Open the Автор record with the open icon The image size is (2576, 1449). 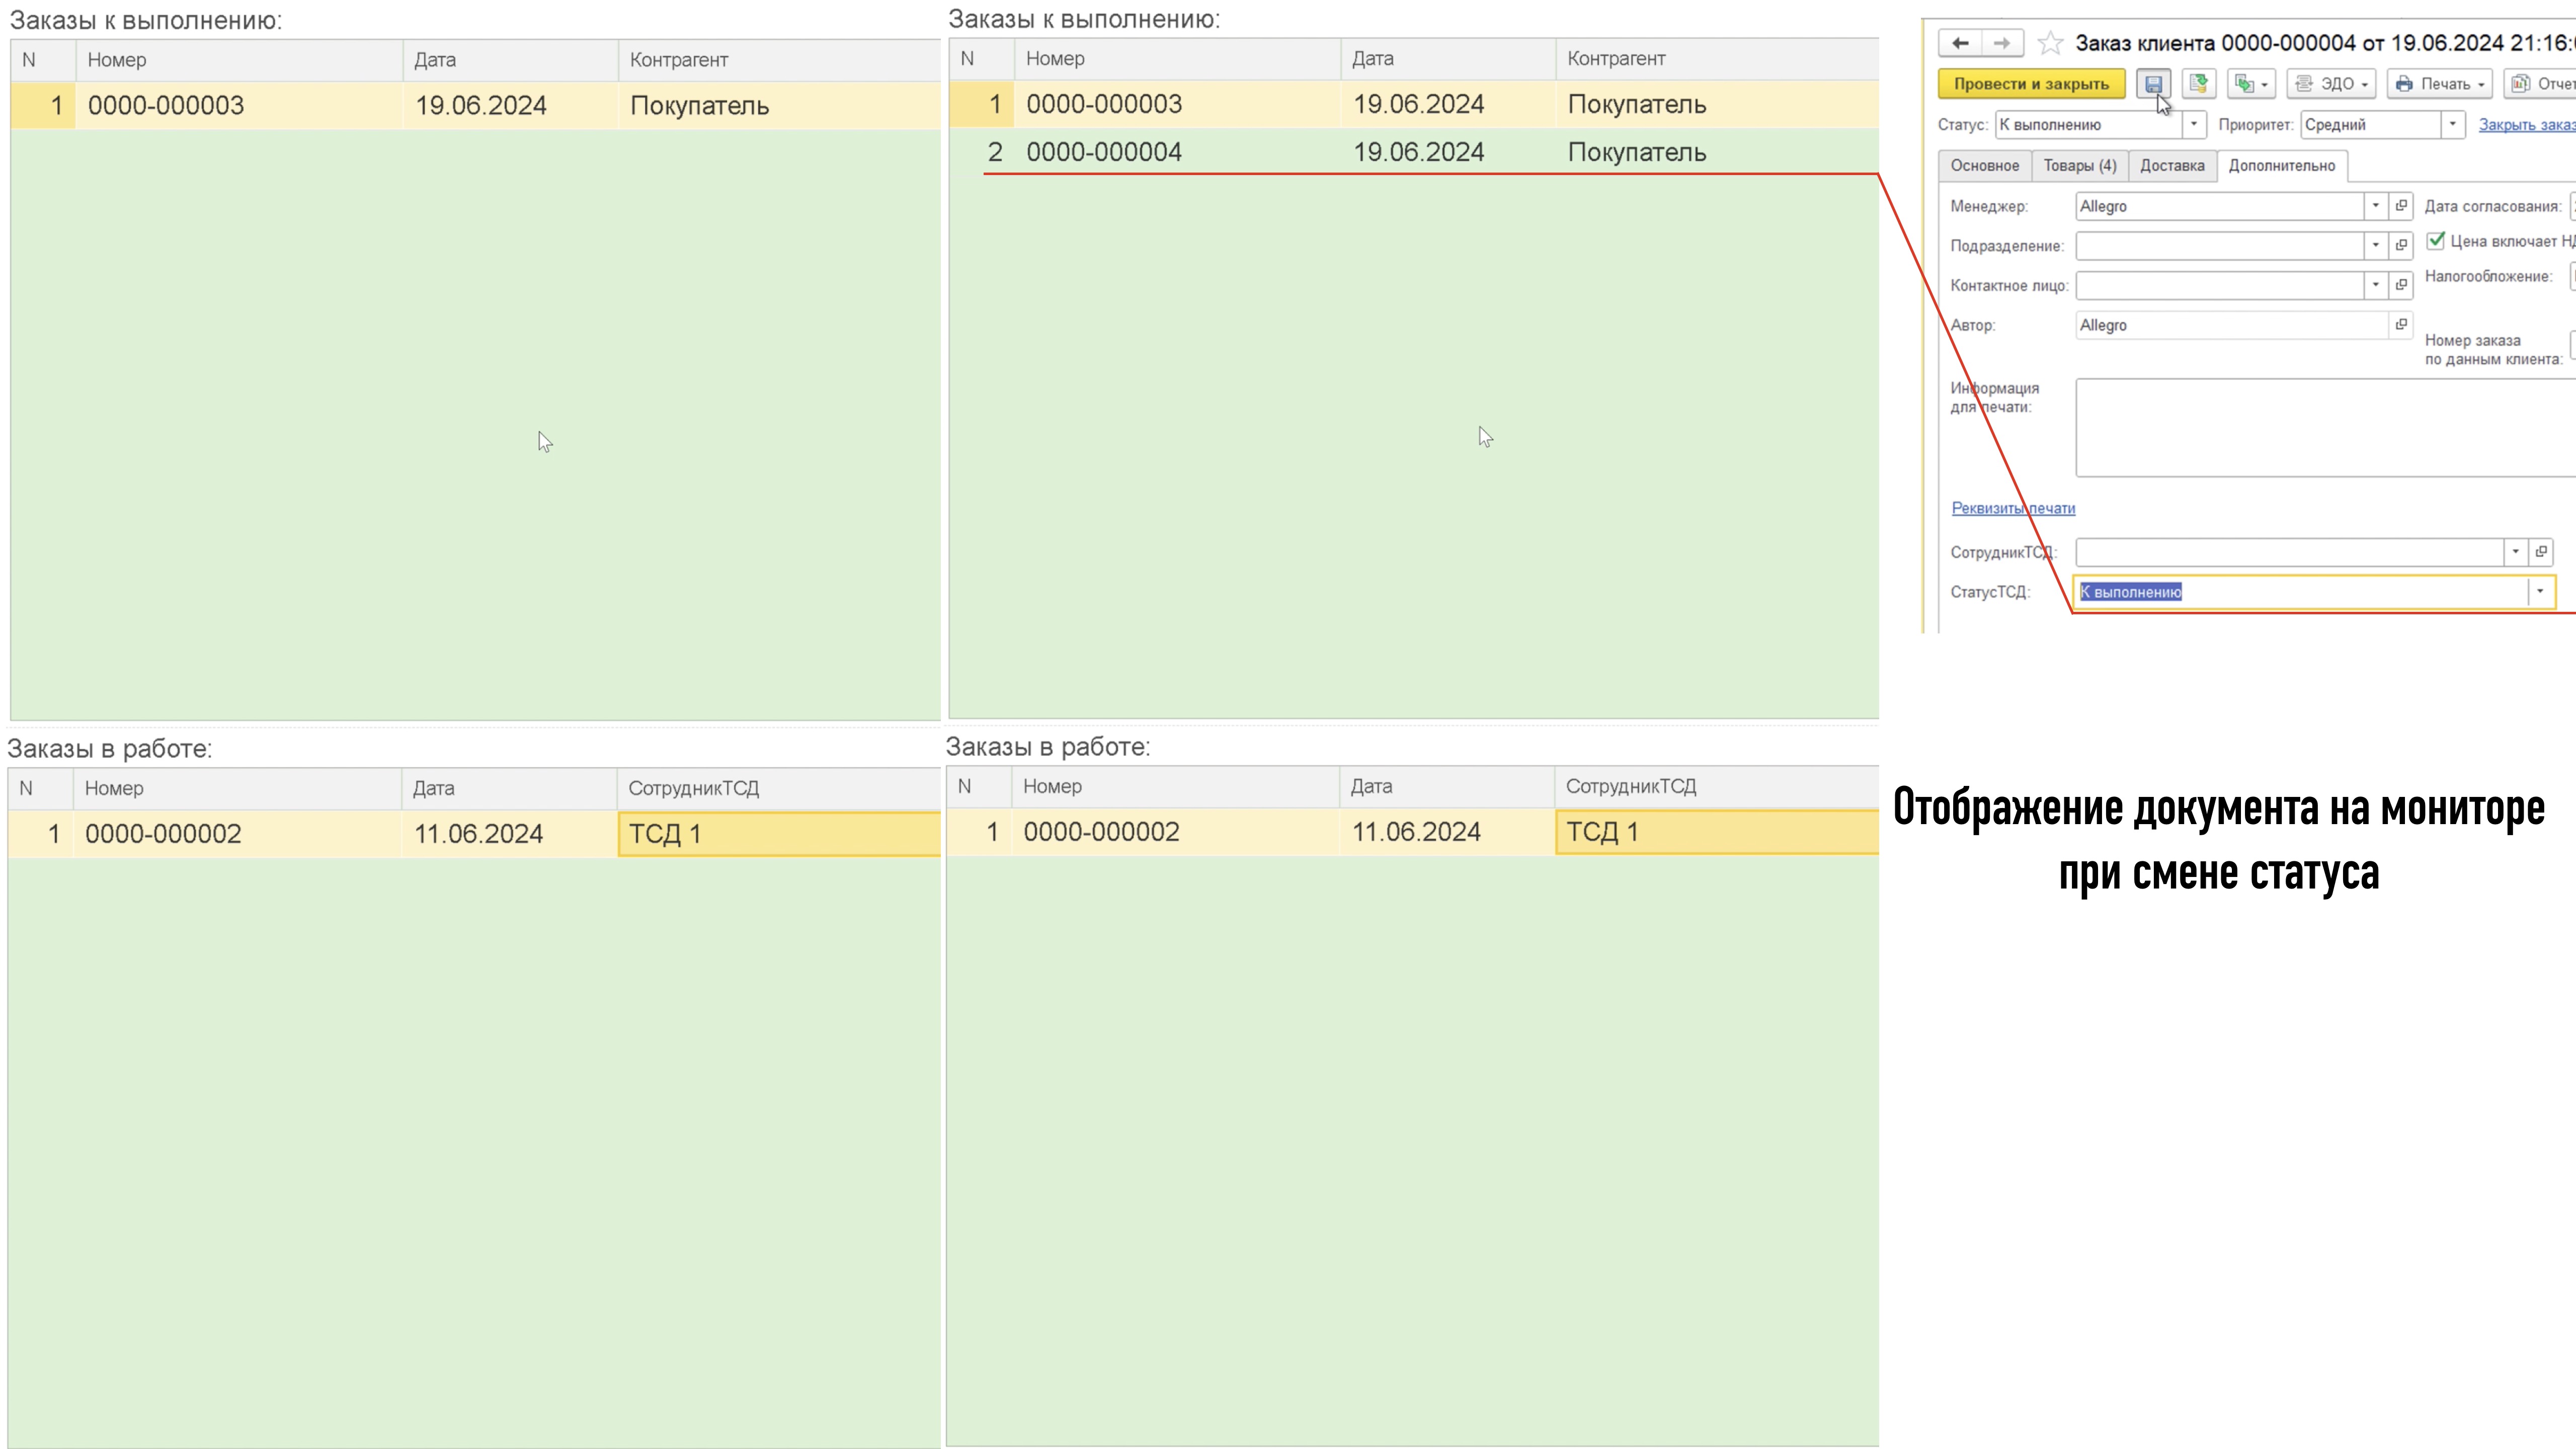pyautogui.click(x=2401, y=325)
